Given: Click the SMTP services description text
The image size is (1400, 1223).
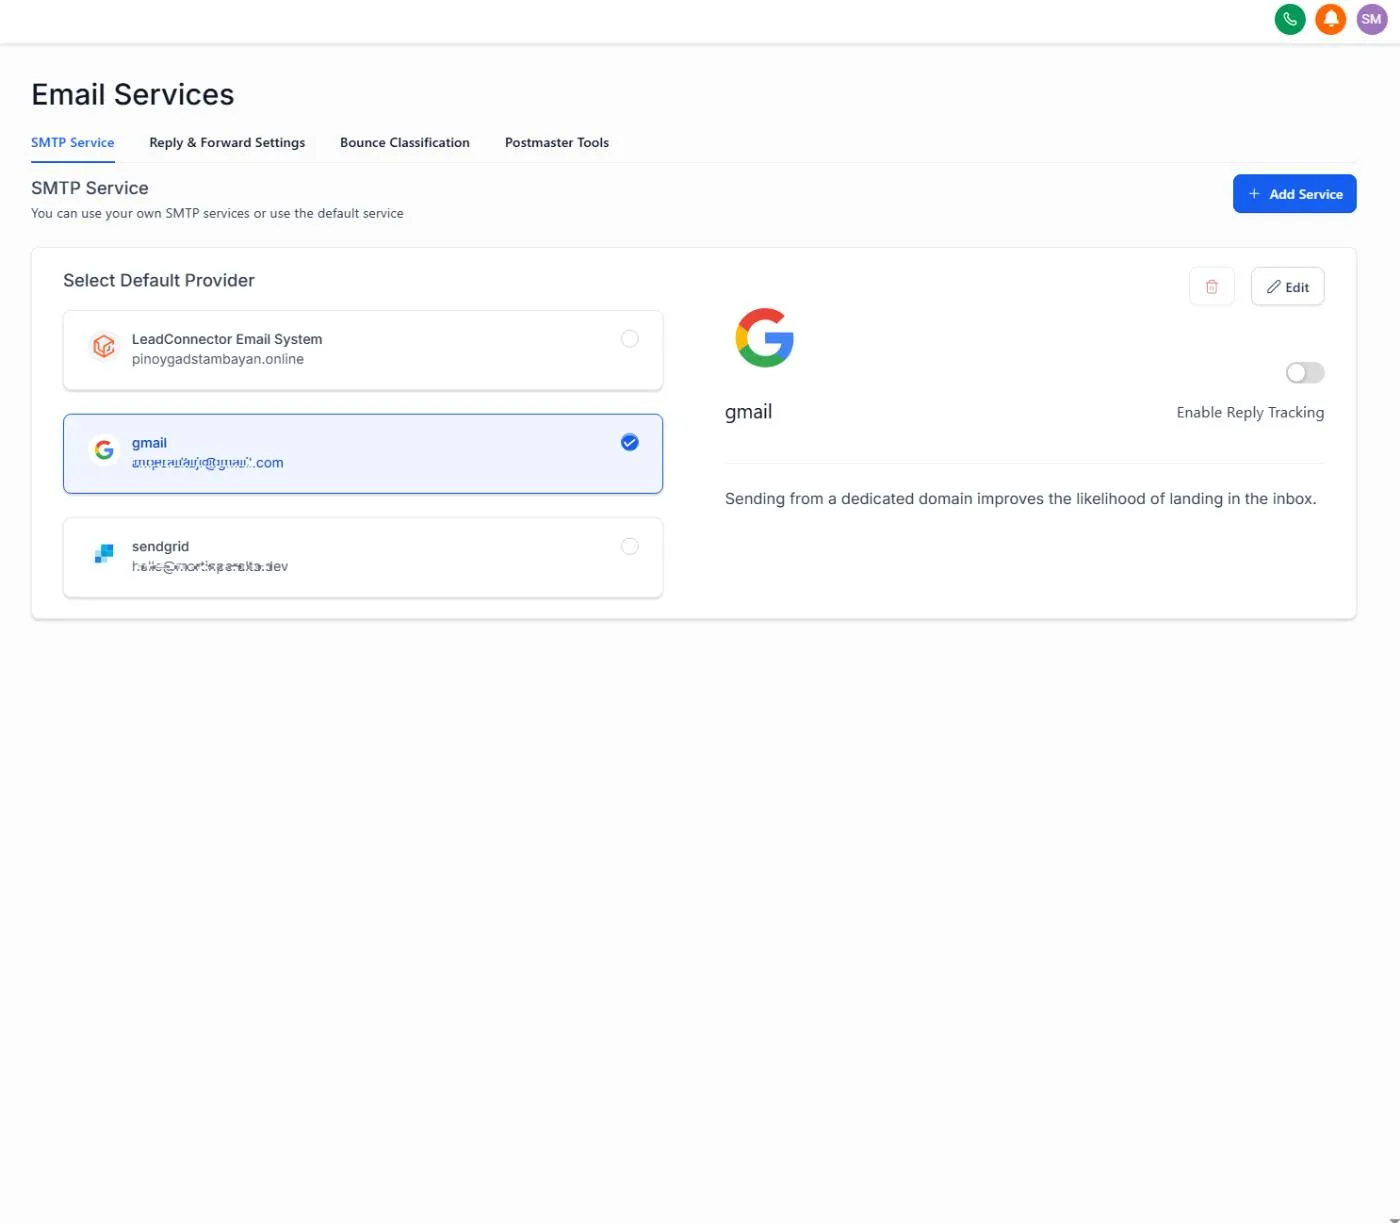Looking at the screenshot, I should tap(217, 214).
